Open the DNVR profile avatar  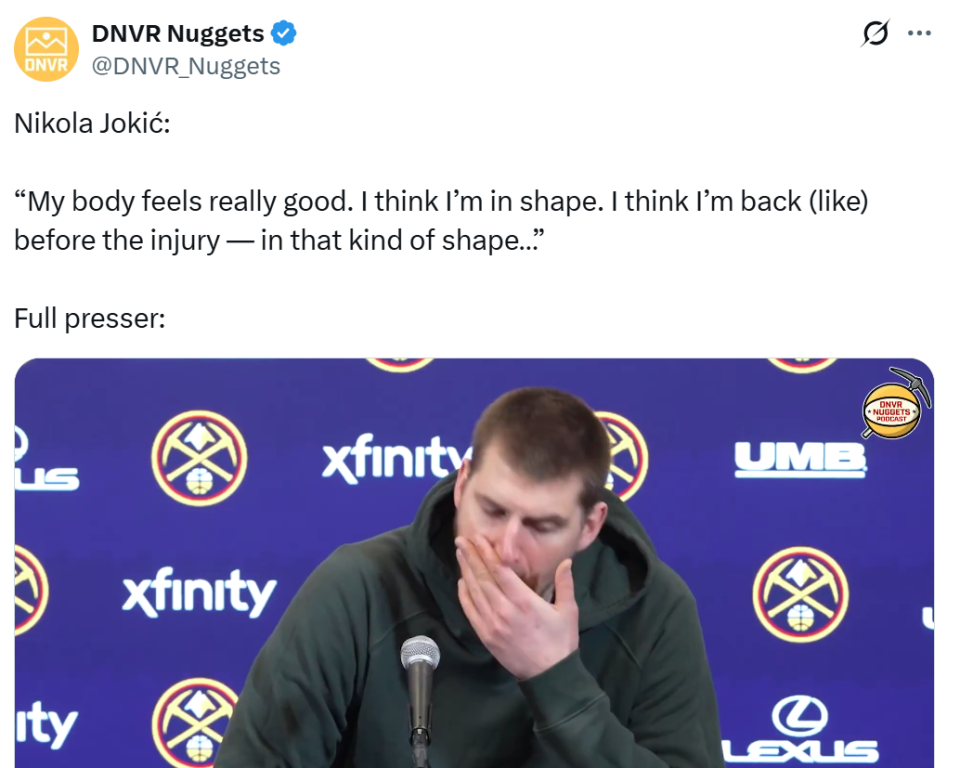(x=47, y=50)
